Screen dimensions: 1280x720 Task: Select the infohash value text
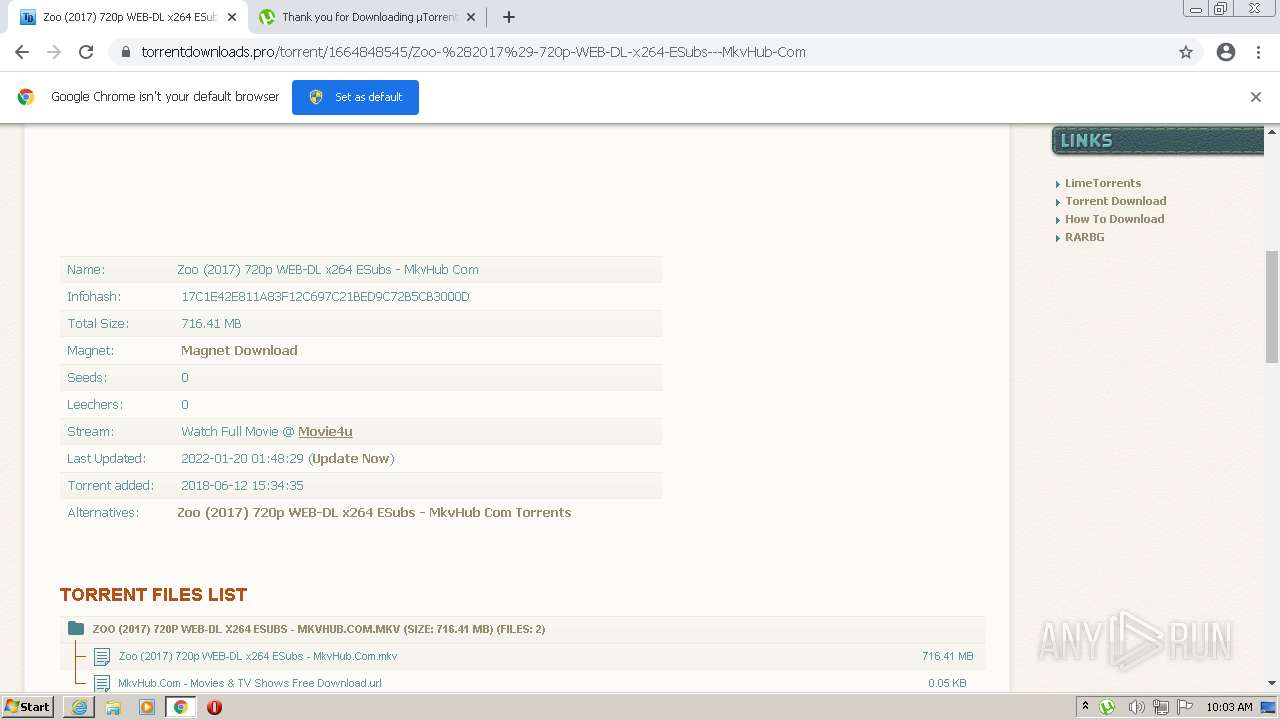click(x=325, y=296)
